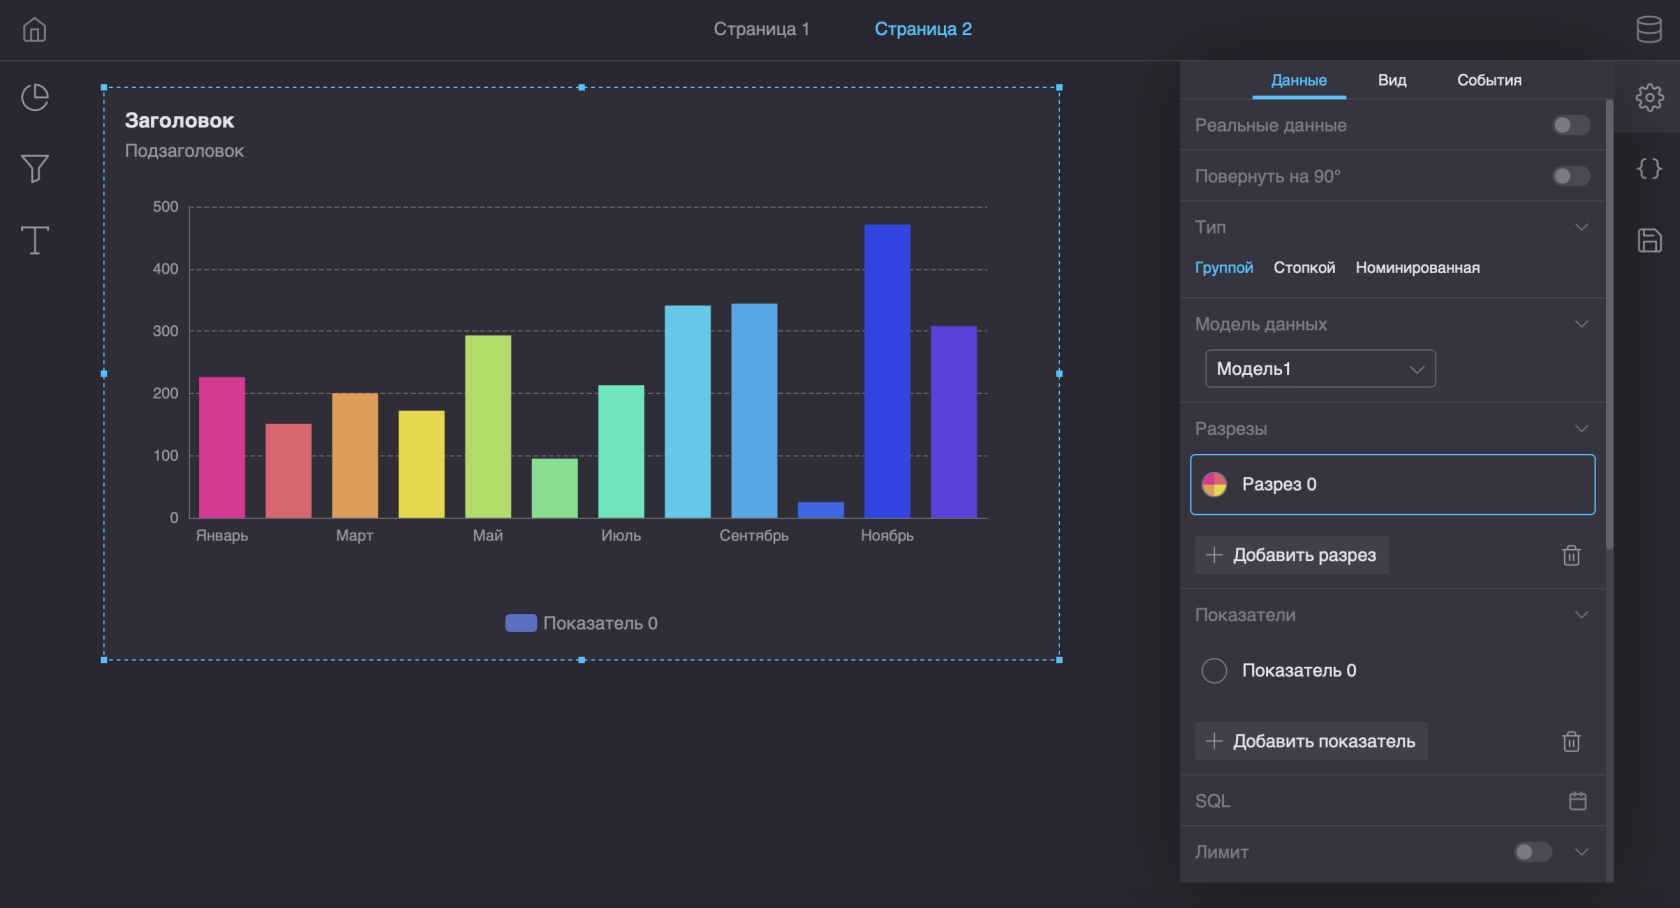Click the properties panel scrollbar

[x=1609, y=323]
